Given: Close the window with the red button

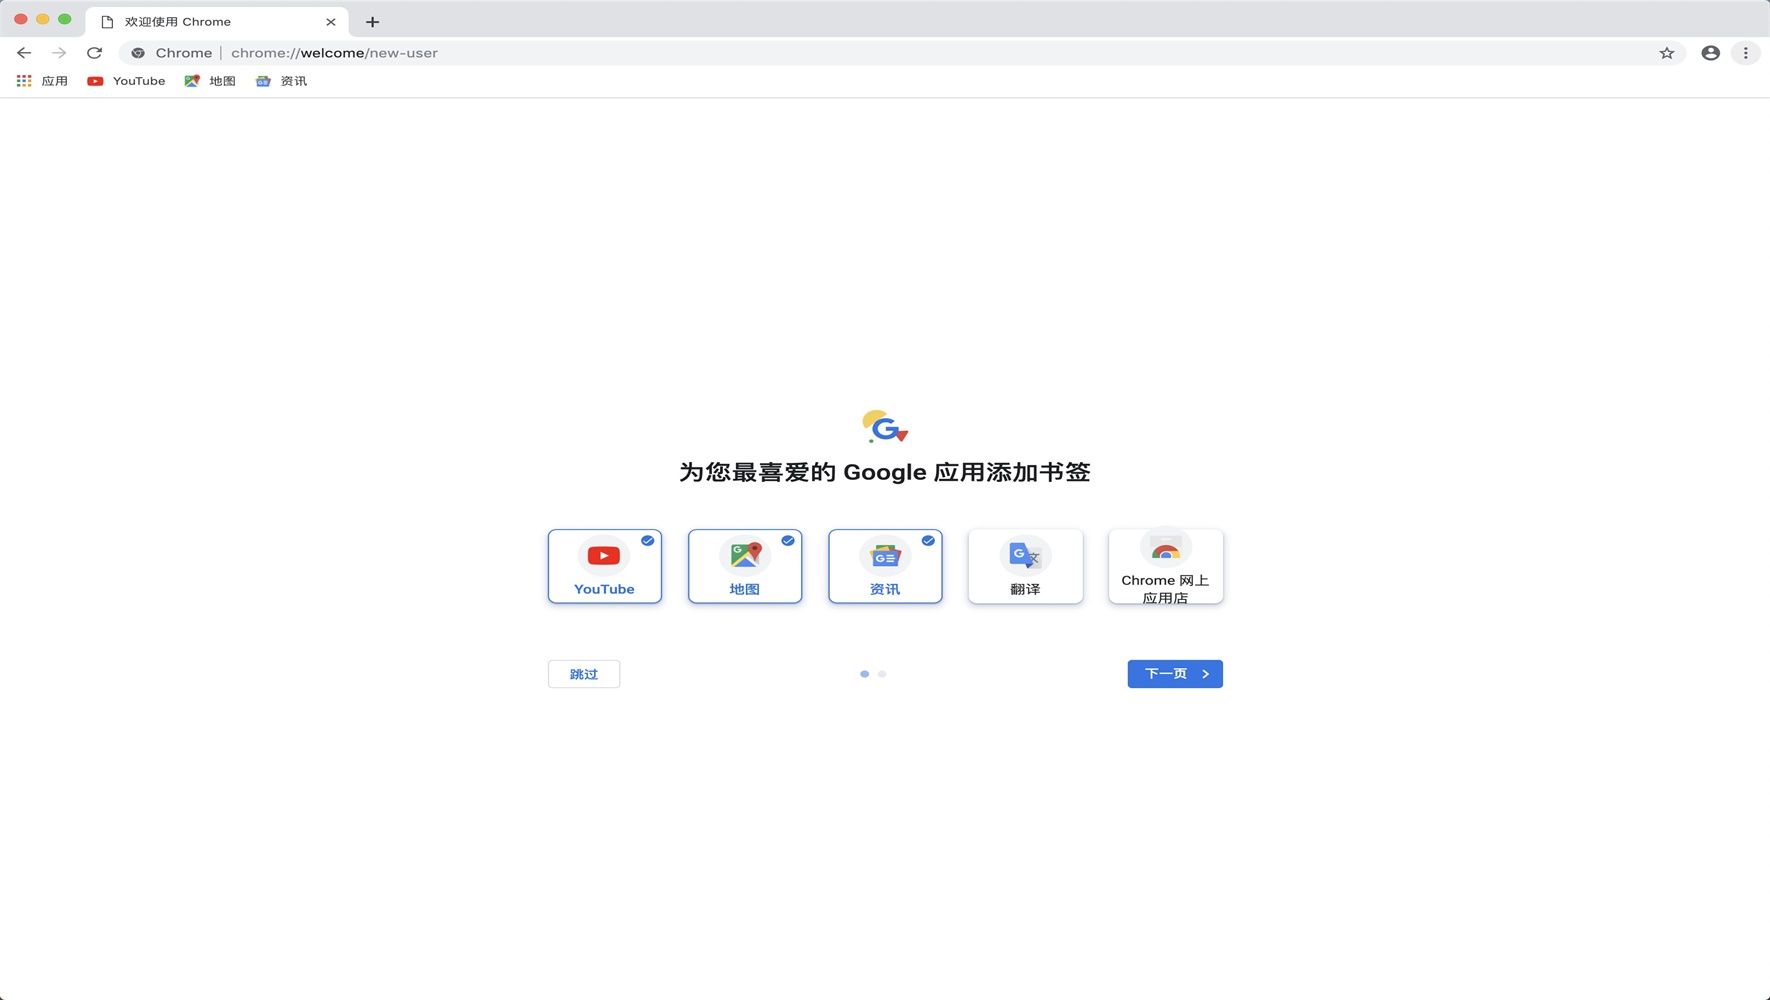Looking at the screenshot, I should (20, 19).
